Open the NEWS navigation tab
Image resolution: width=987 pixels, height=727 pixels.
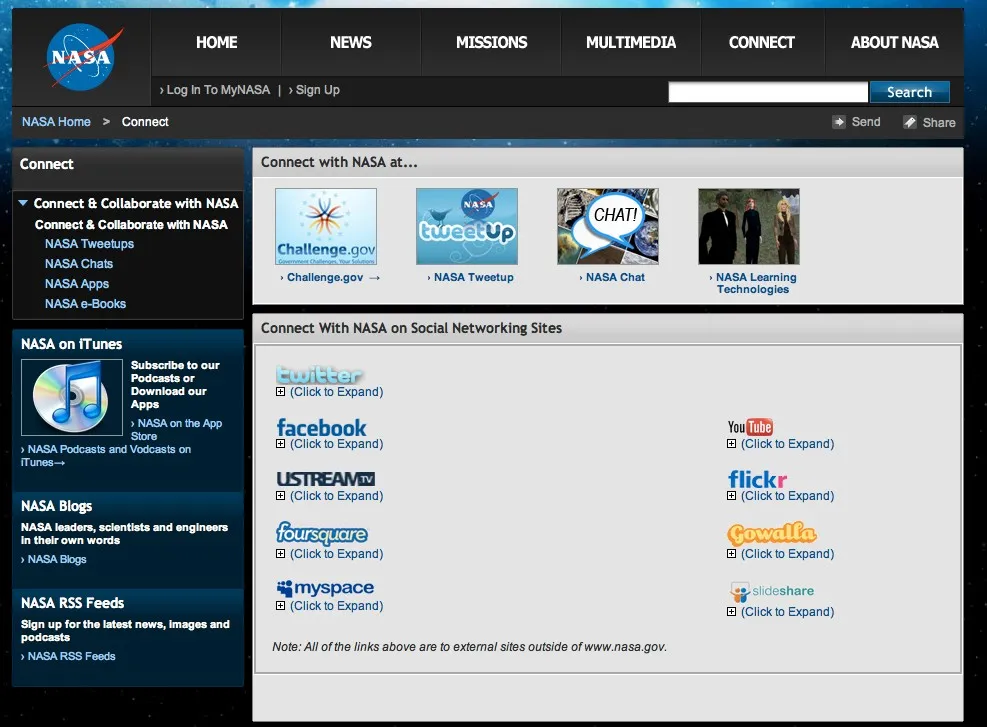[x=351, y=42]
